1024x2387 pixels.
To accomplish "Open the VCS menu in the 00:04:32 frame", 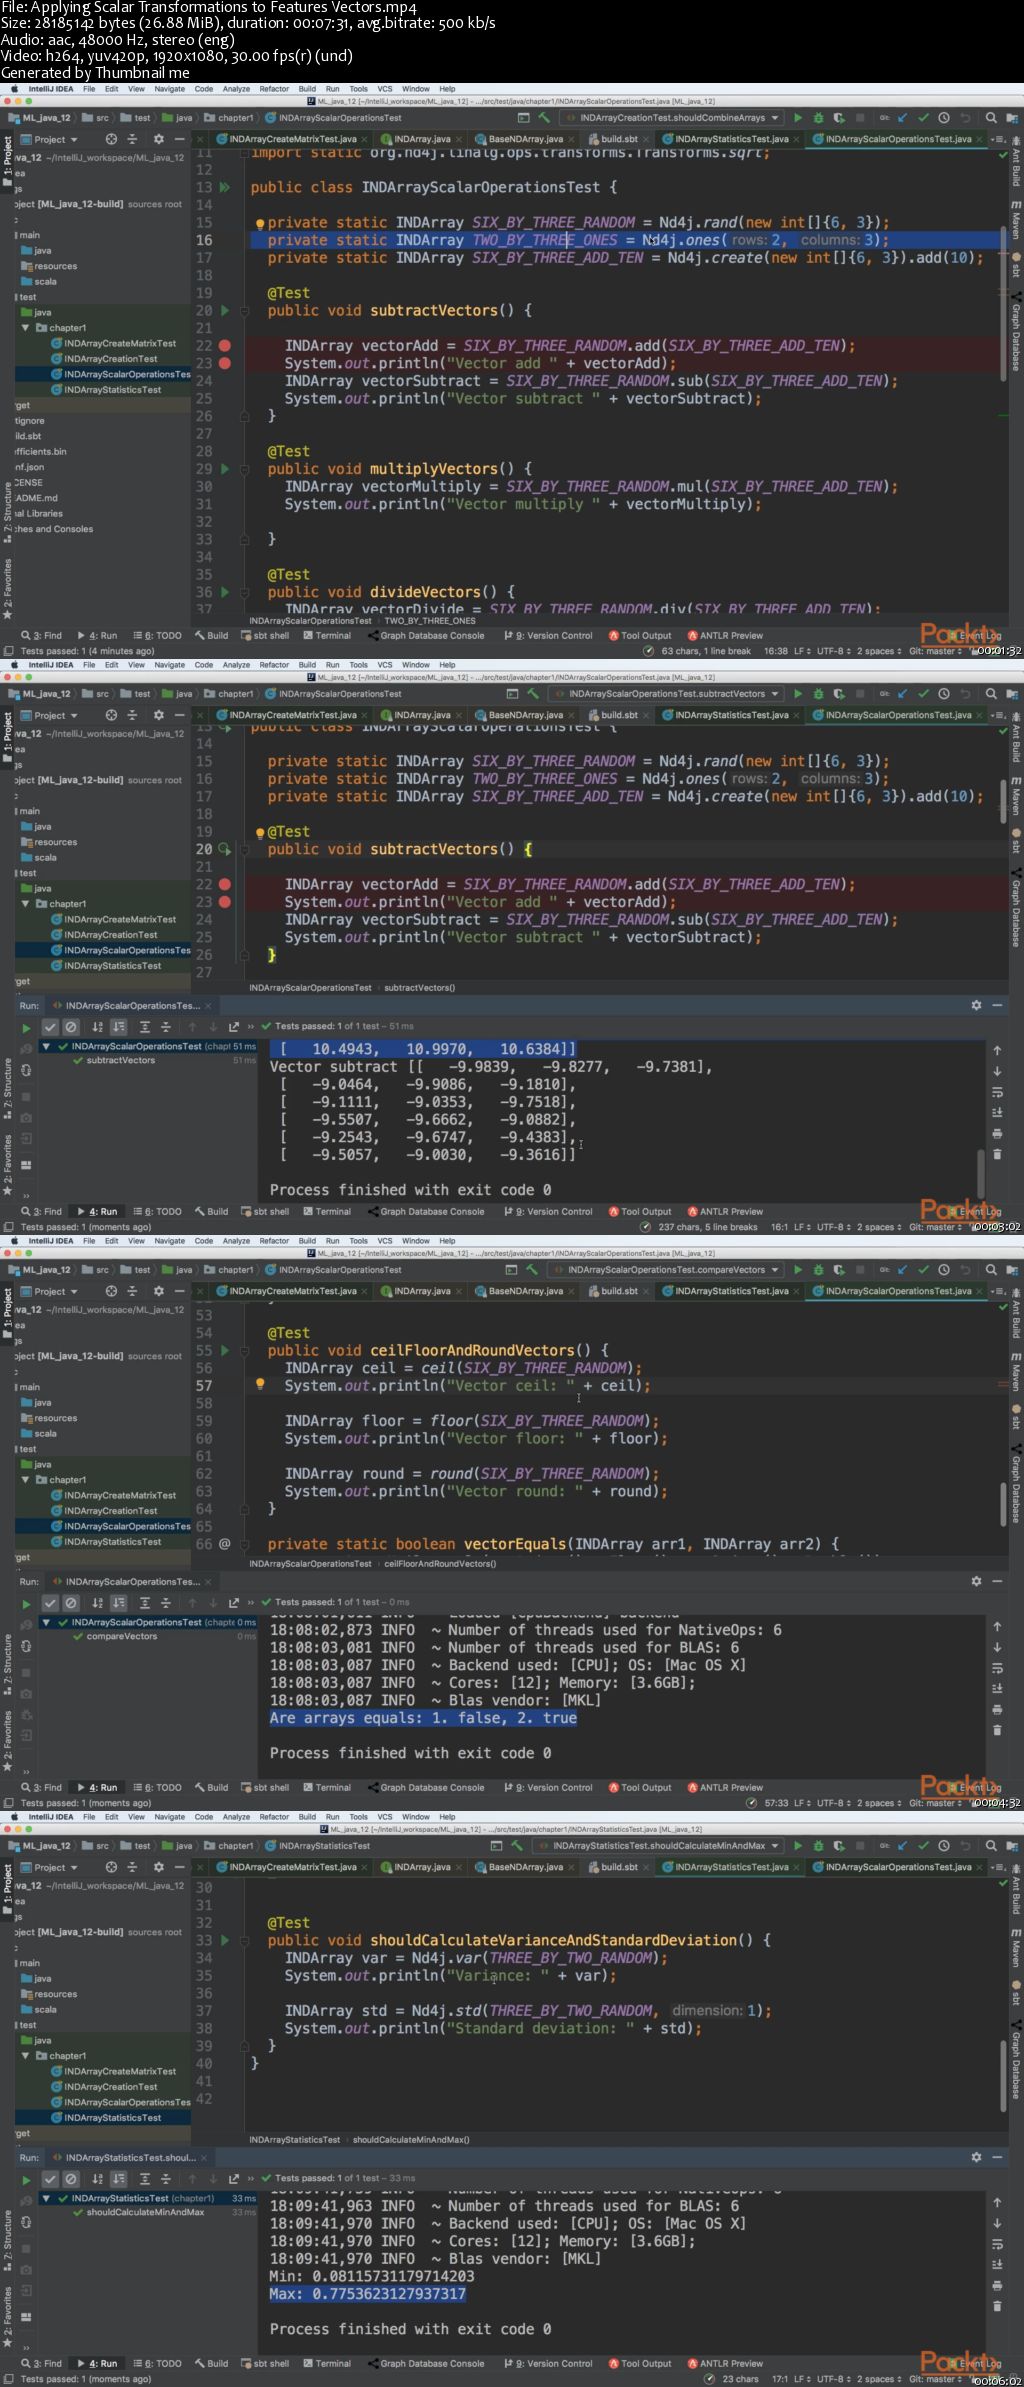I will (x=385, y=1241).
